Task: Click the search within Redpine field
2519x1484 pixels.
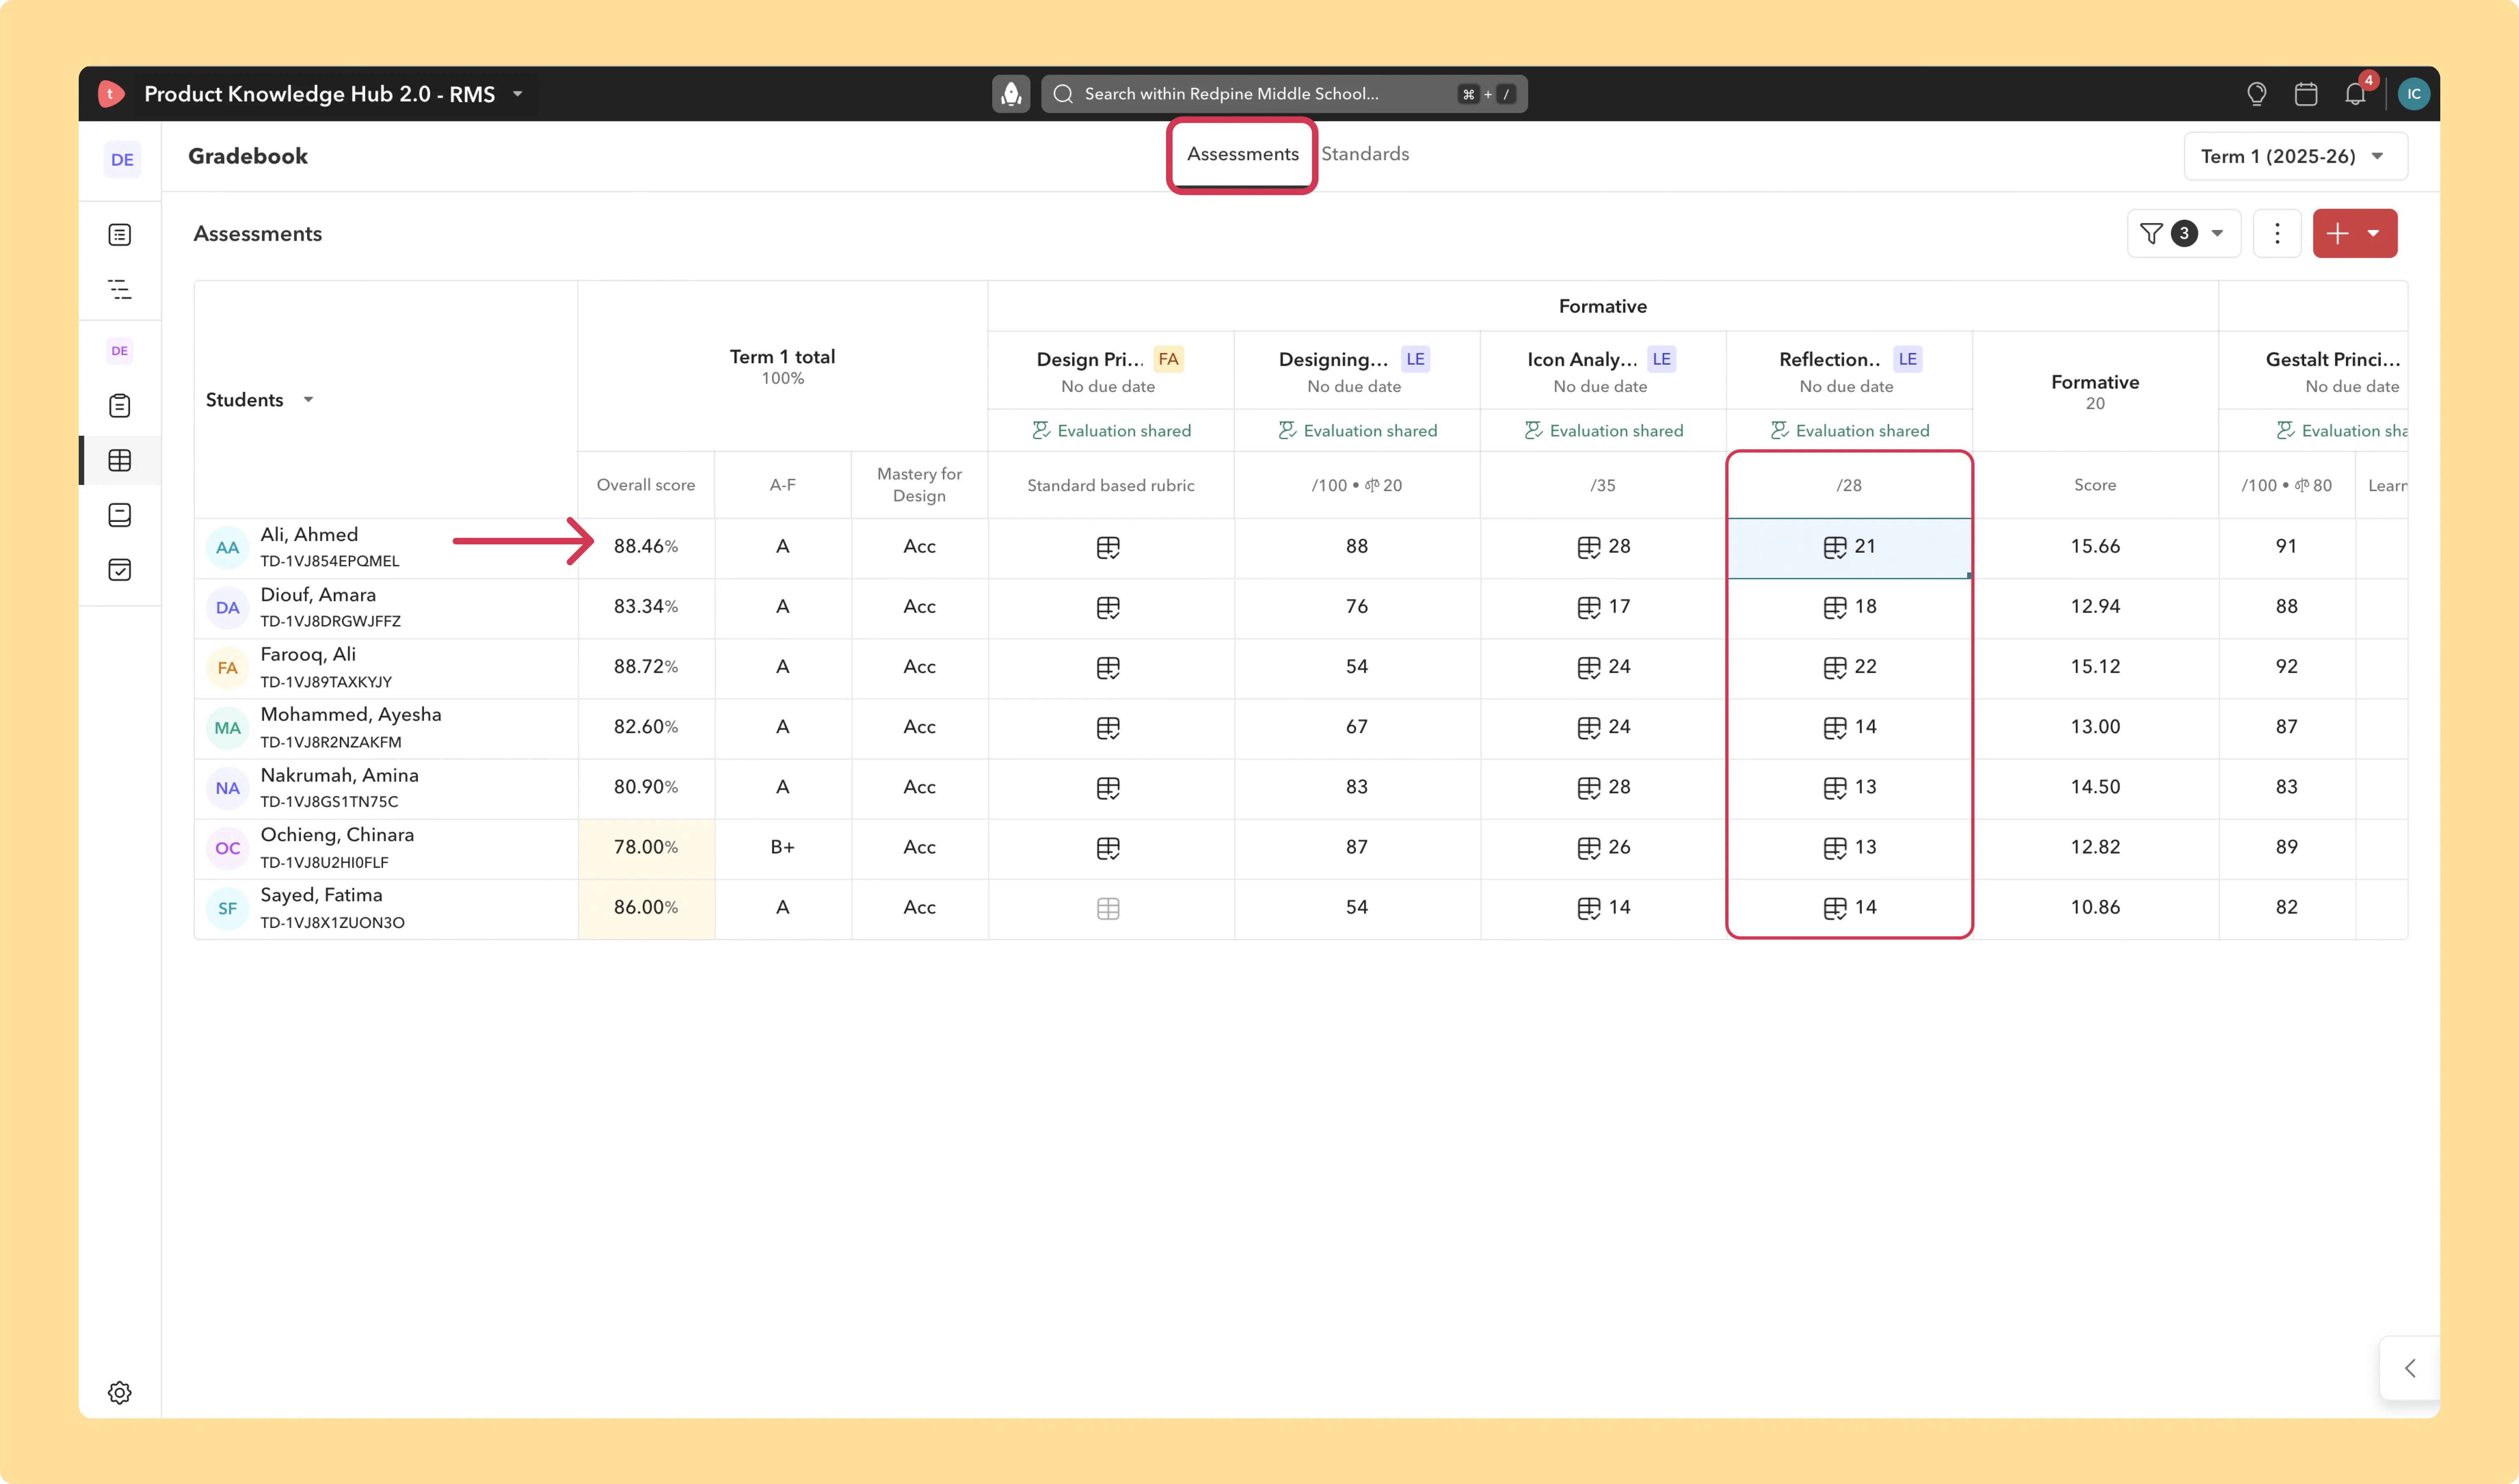Action: click(x=1284, y=94)
